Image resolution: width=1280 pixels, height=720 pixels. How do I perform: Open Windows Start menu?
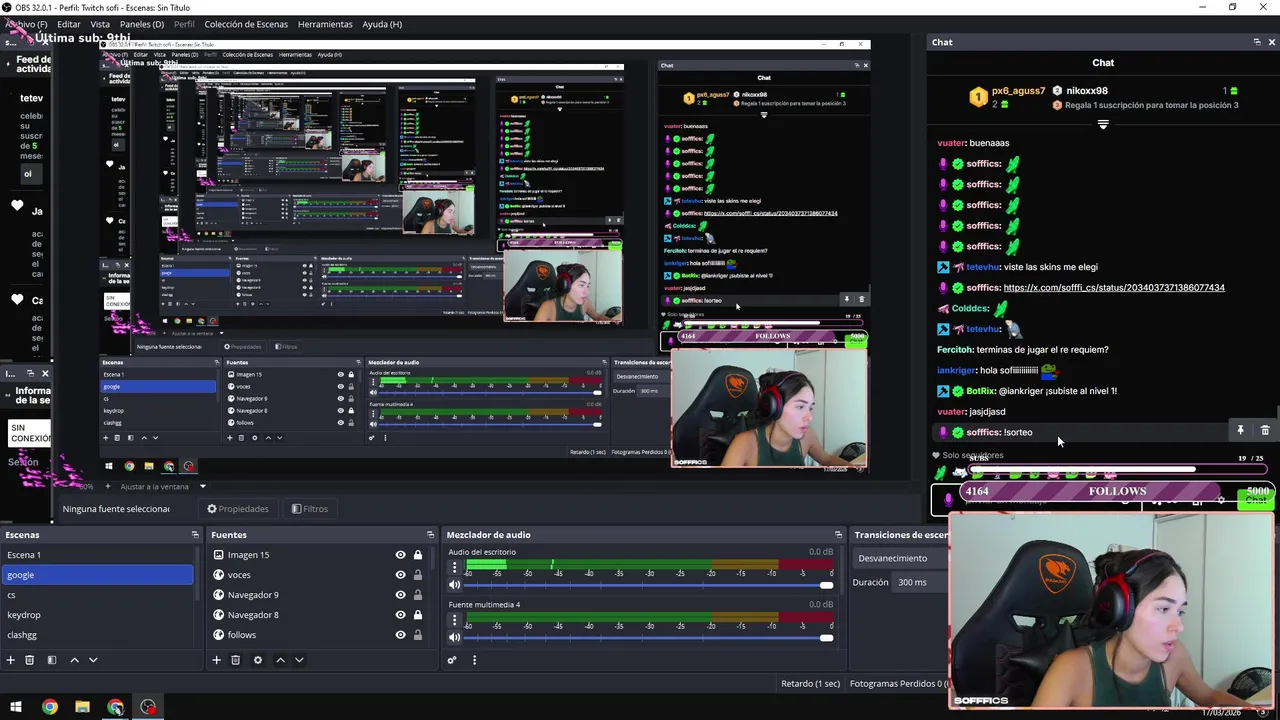tap(16, 707)
